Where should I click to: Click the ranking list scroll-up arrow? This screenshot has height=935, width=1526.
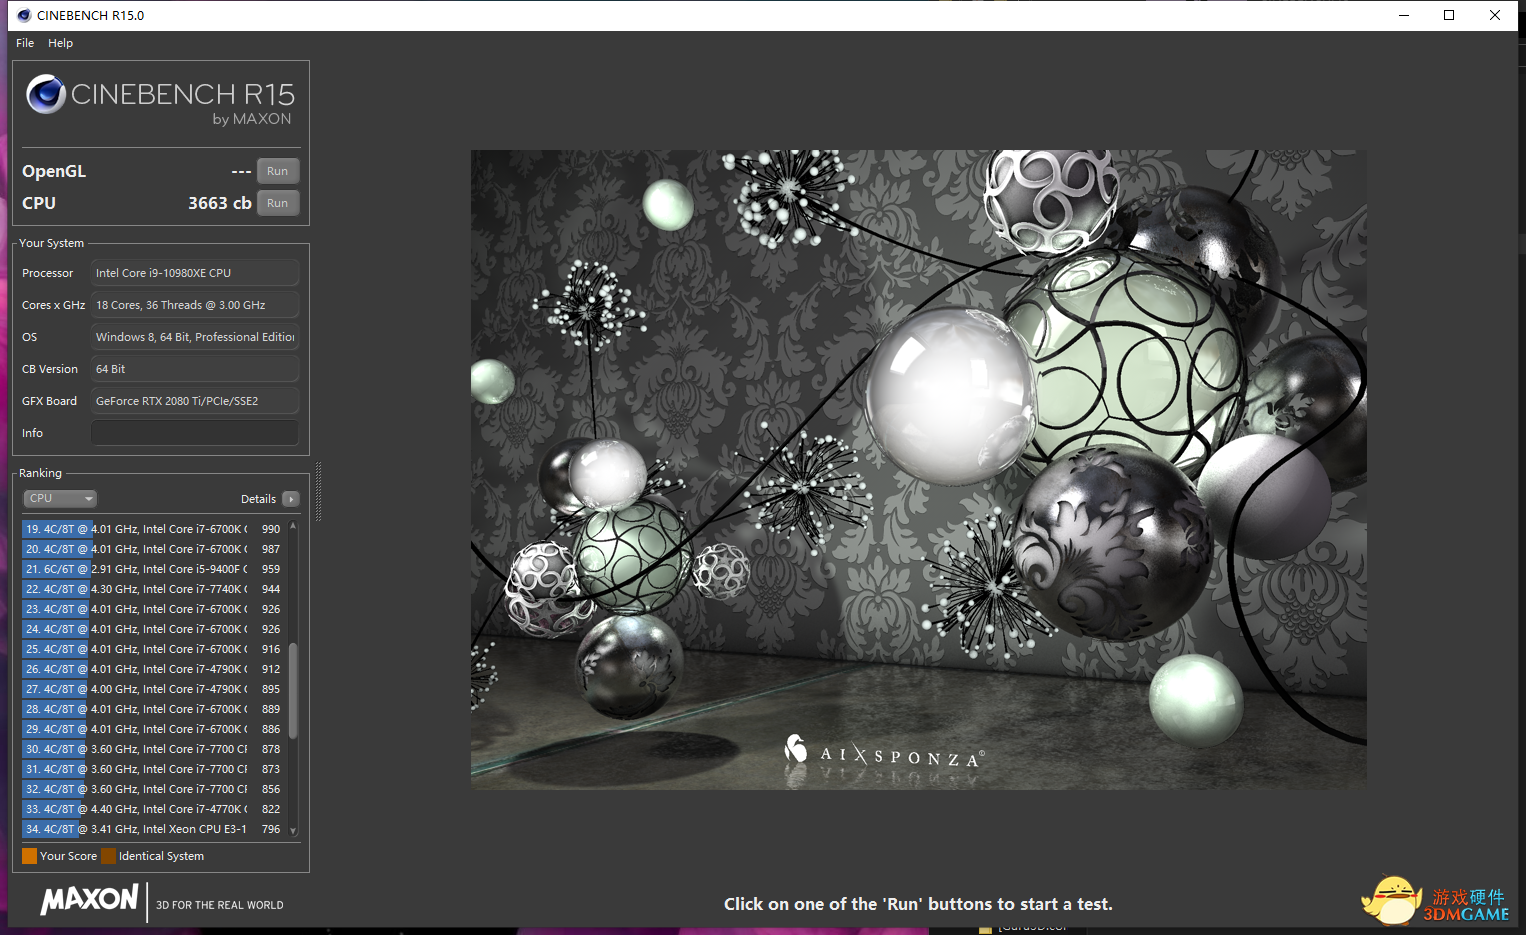pos(293,526)
